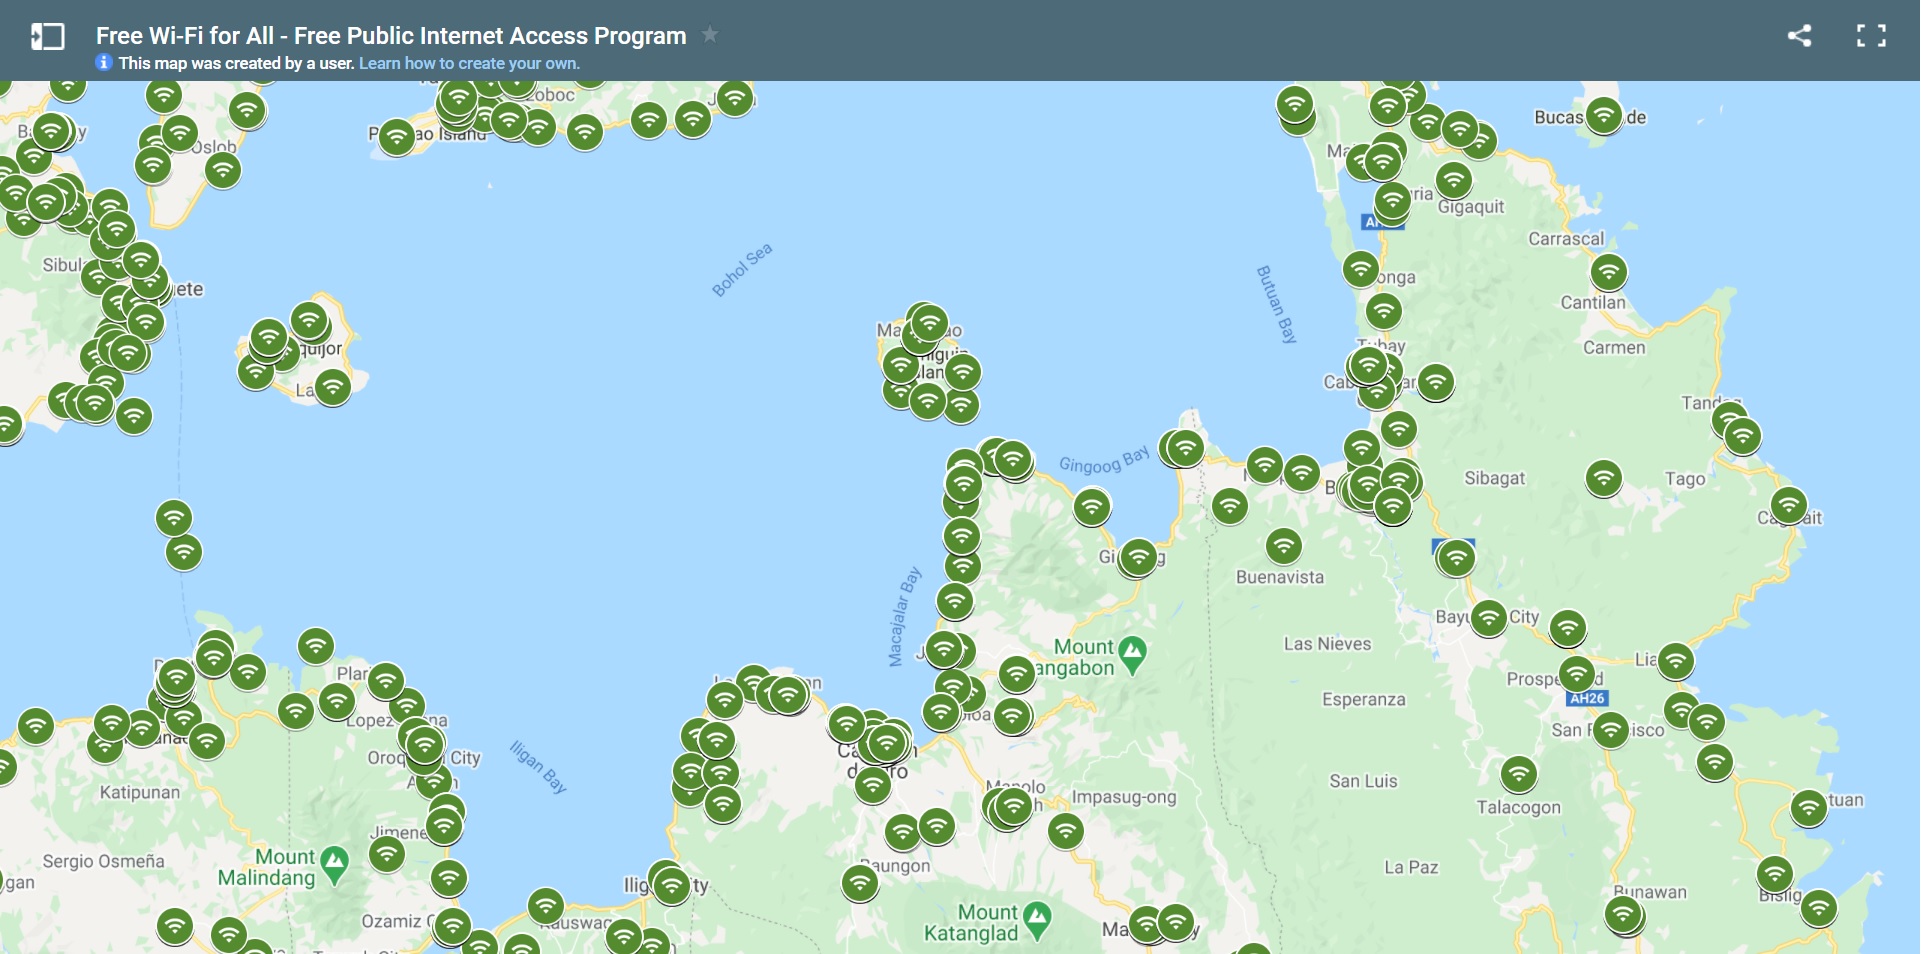Click the Butuan Bay label
Viewport: 1922px width, 954px height.
tap(1277, 304)
